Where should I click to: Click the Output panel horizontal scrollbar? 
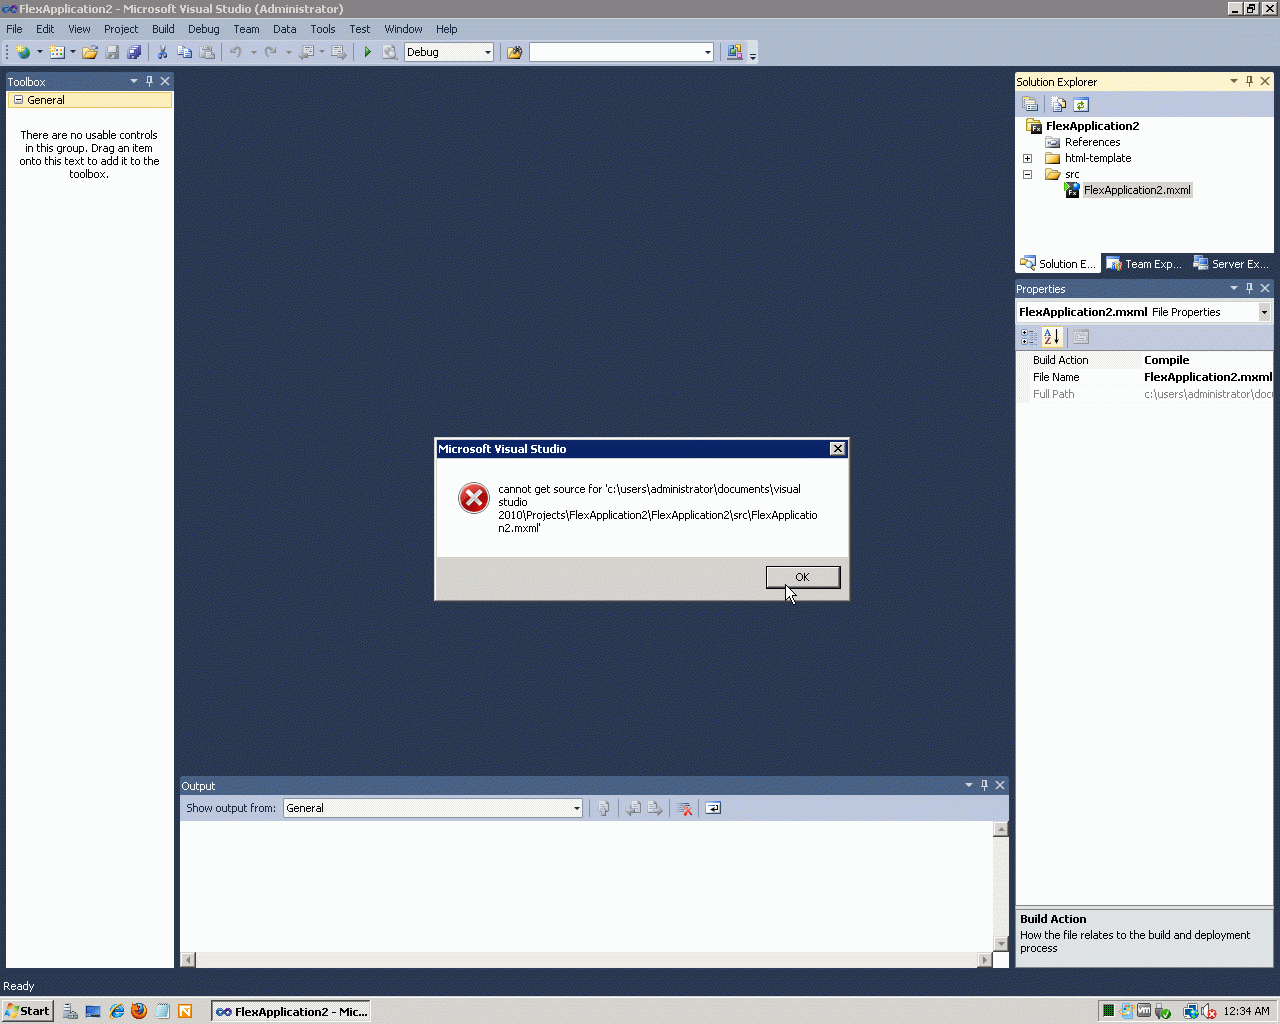[x=587, y=960]
